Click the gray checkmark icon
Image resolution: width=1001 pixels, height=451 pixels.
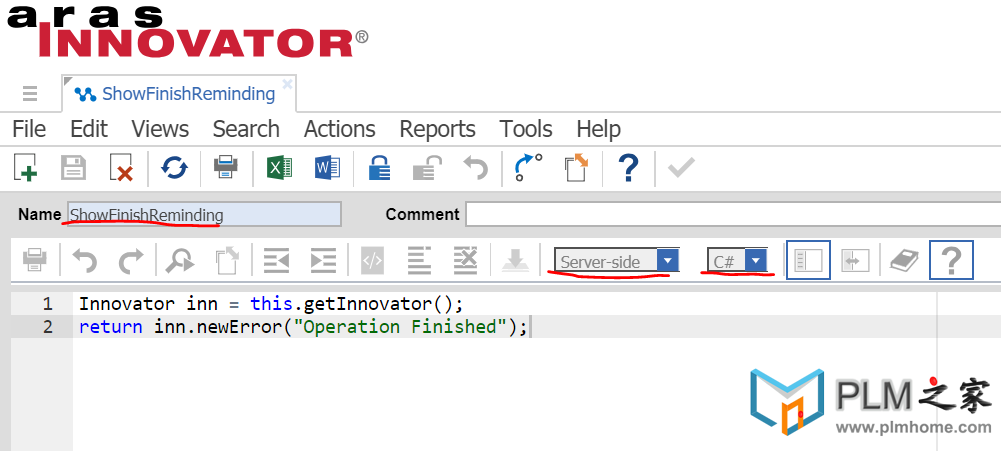coord(681,169)
